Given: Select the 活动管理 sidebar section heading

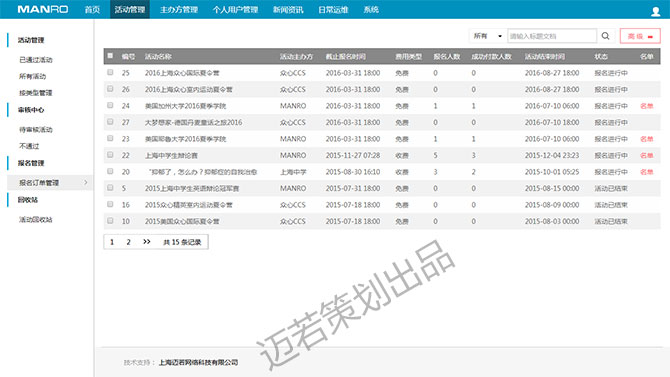Looking at the screenshot, I should point(31,40).
